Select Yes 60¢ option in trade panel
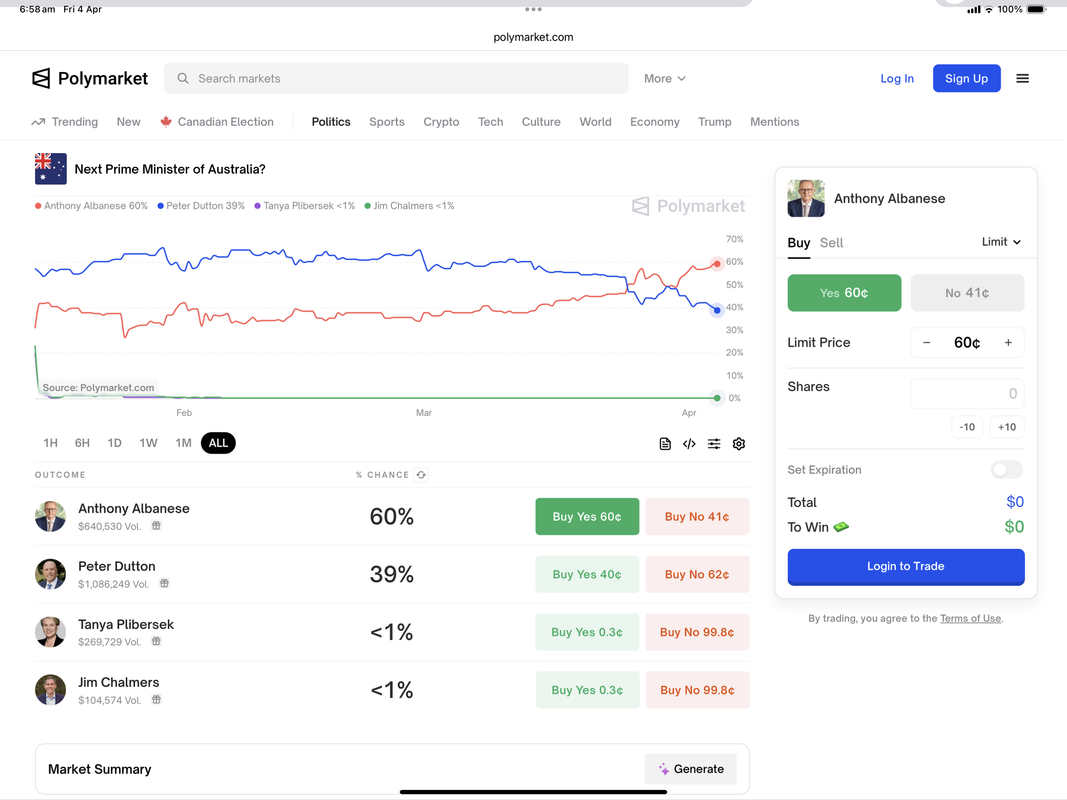This screenshot has height=800, width=1067. (844, 293)
